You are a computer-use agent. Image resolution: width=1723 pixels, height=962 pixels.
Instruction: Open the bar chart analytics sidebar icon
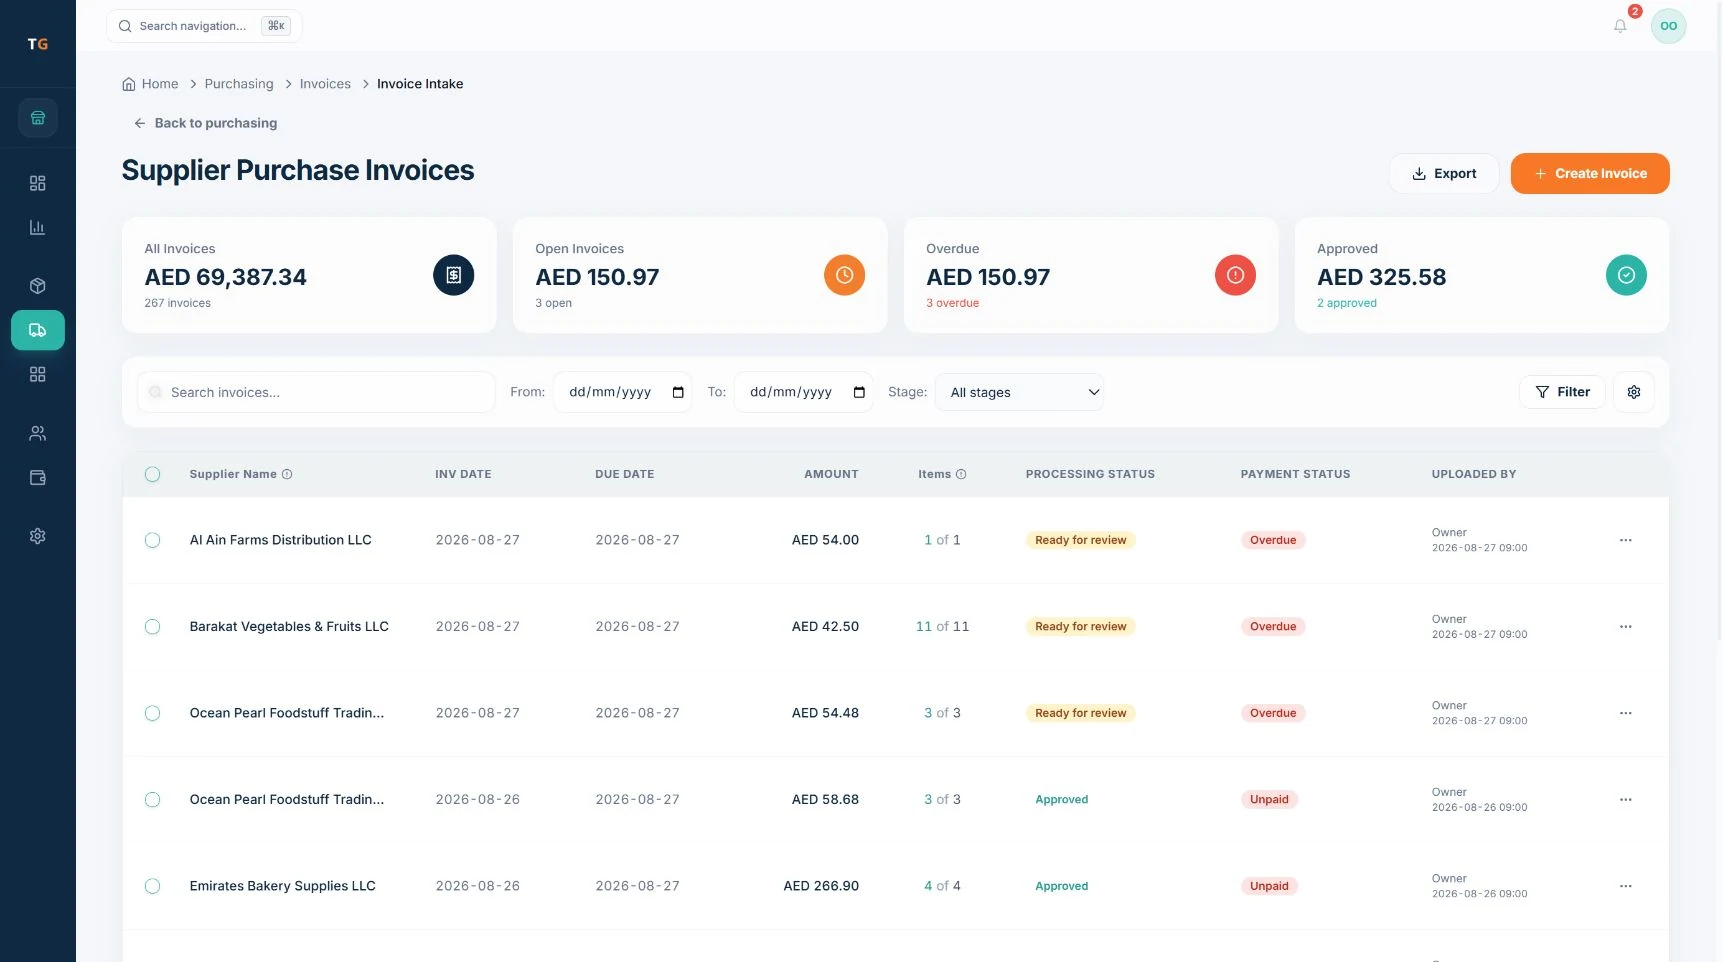pos(38,227)
